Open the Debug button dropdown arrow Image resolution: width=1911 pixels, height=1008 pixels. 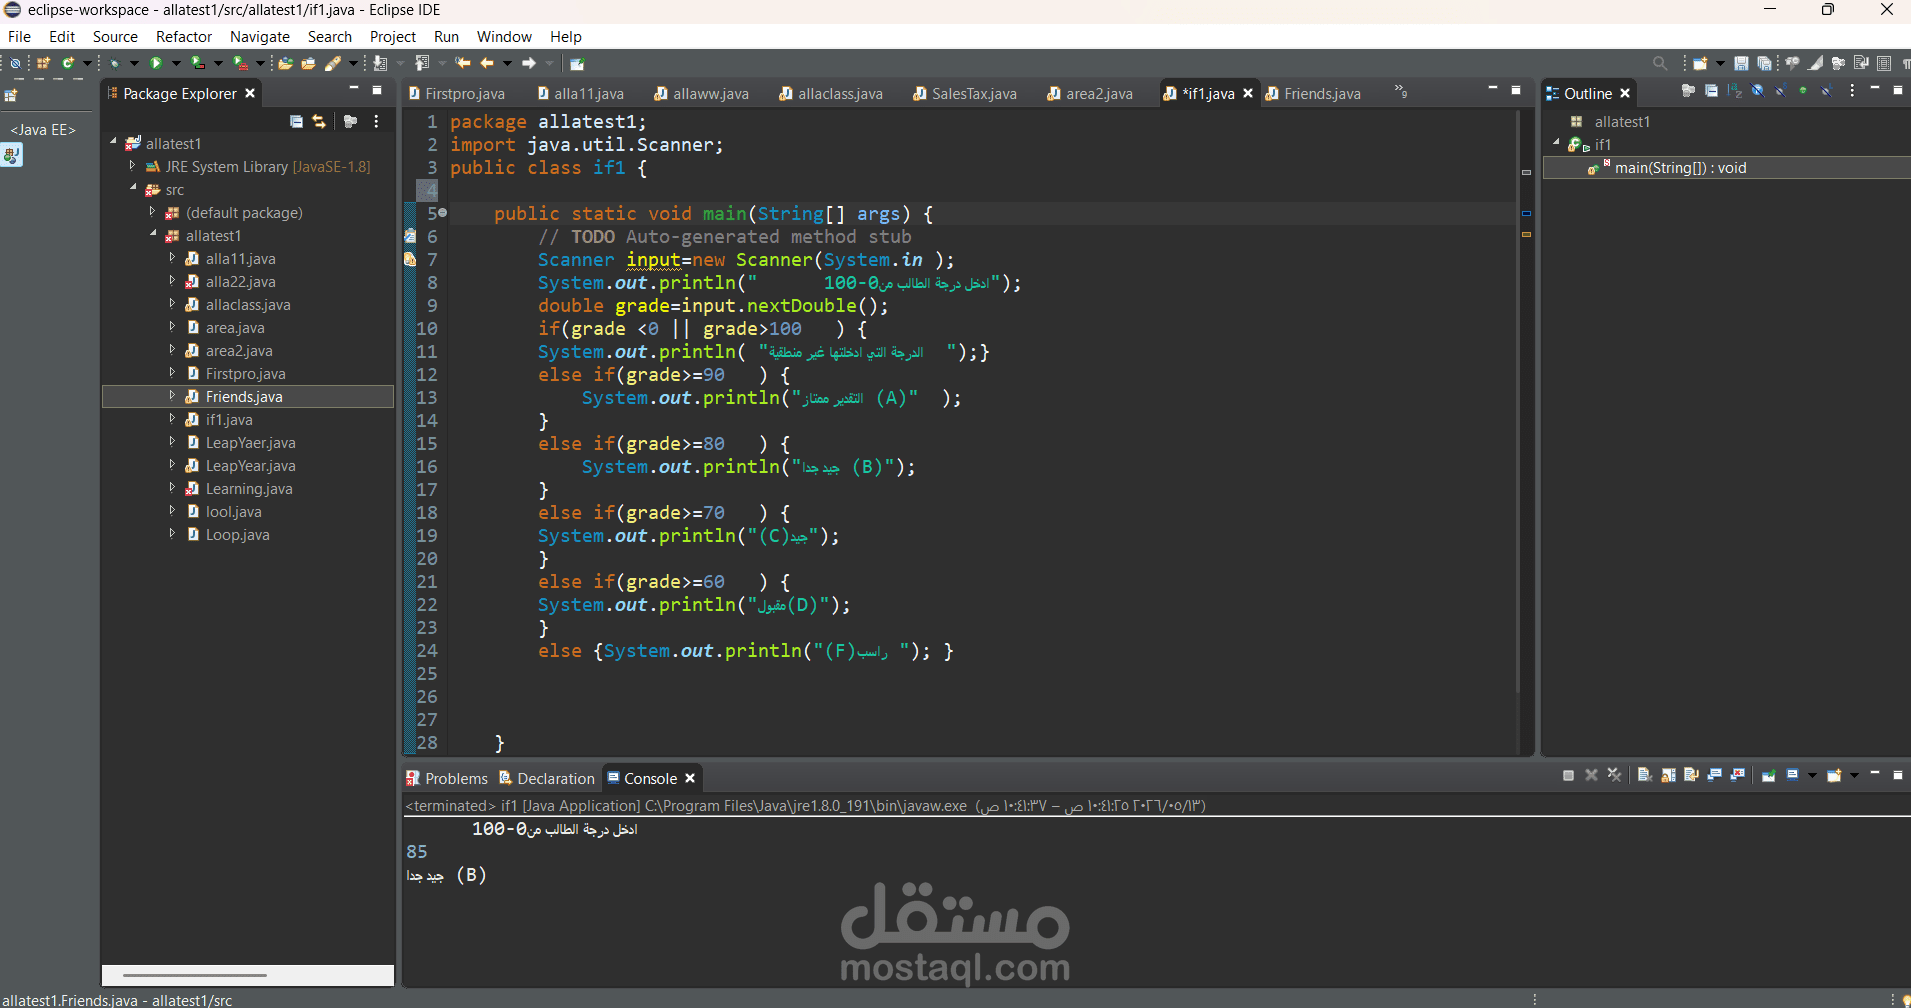(x=134, y=63)
